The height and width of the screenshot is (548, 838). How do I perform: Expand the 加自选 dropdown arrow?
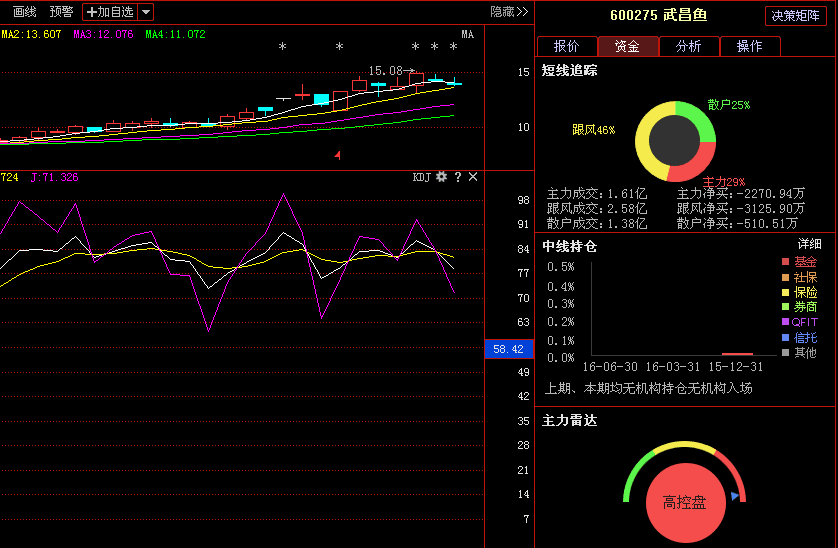146,12
